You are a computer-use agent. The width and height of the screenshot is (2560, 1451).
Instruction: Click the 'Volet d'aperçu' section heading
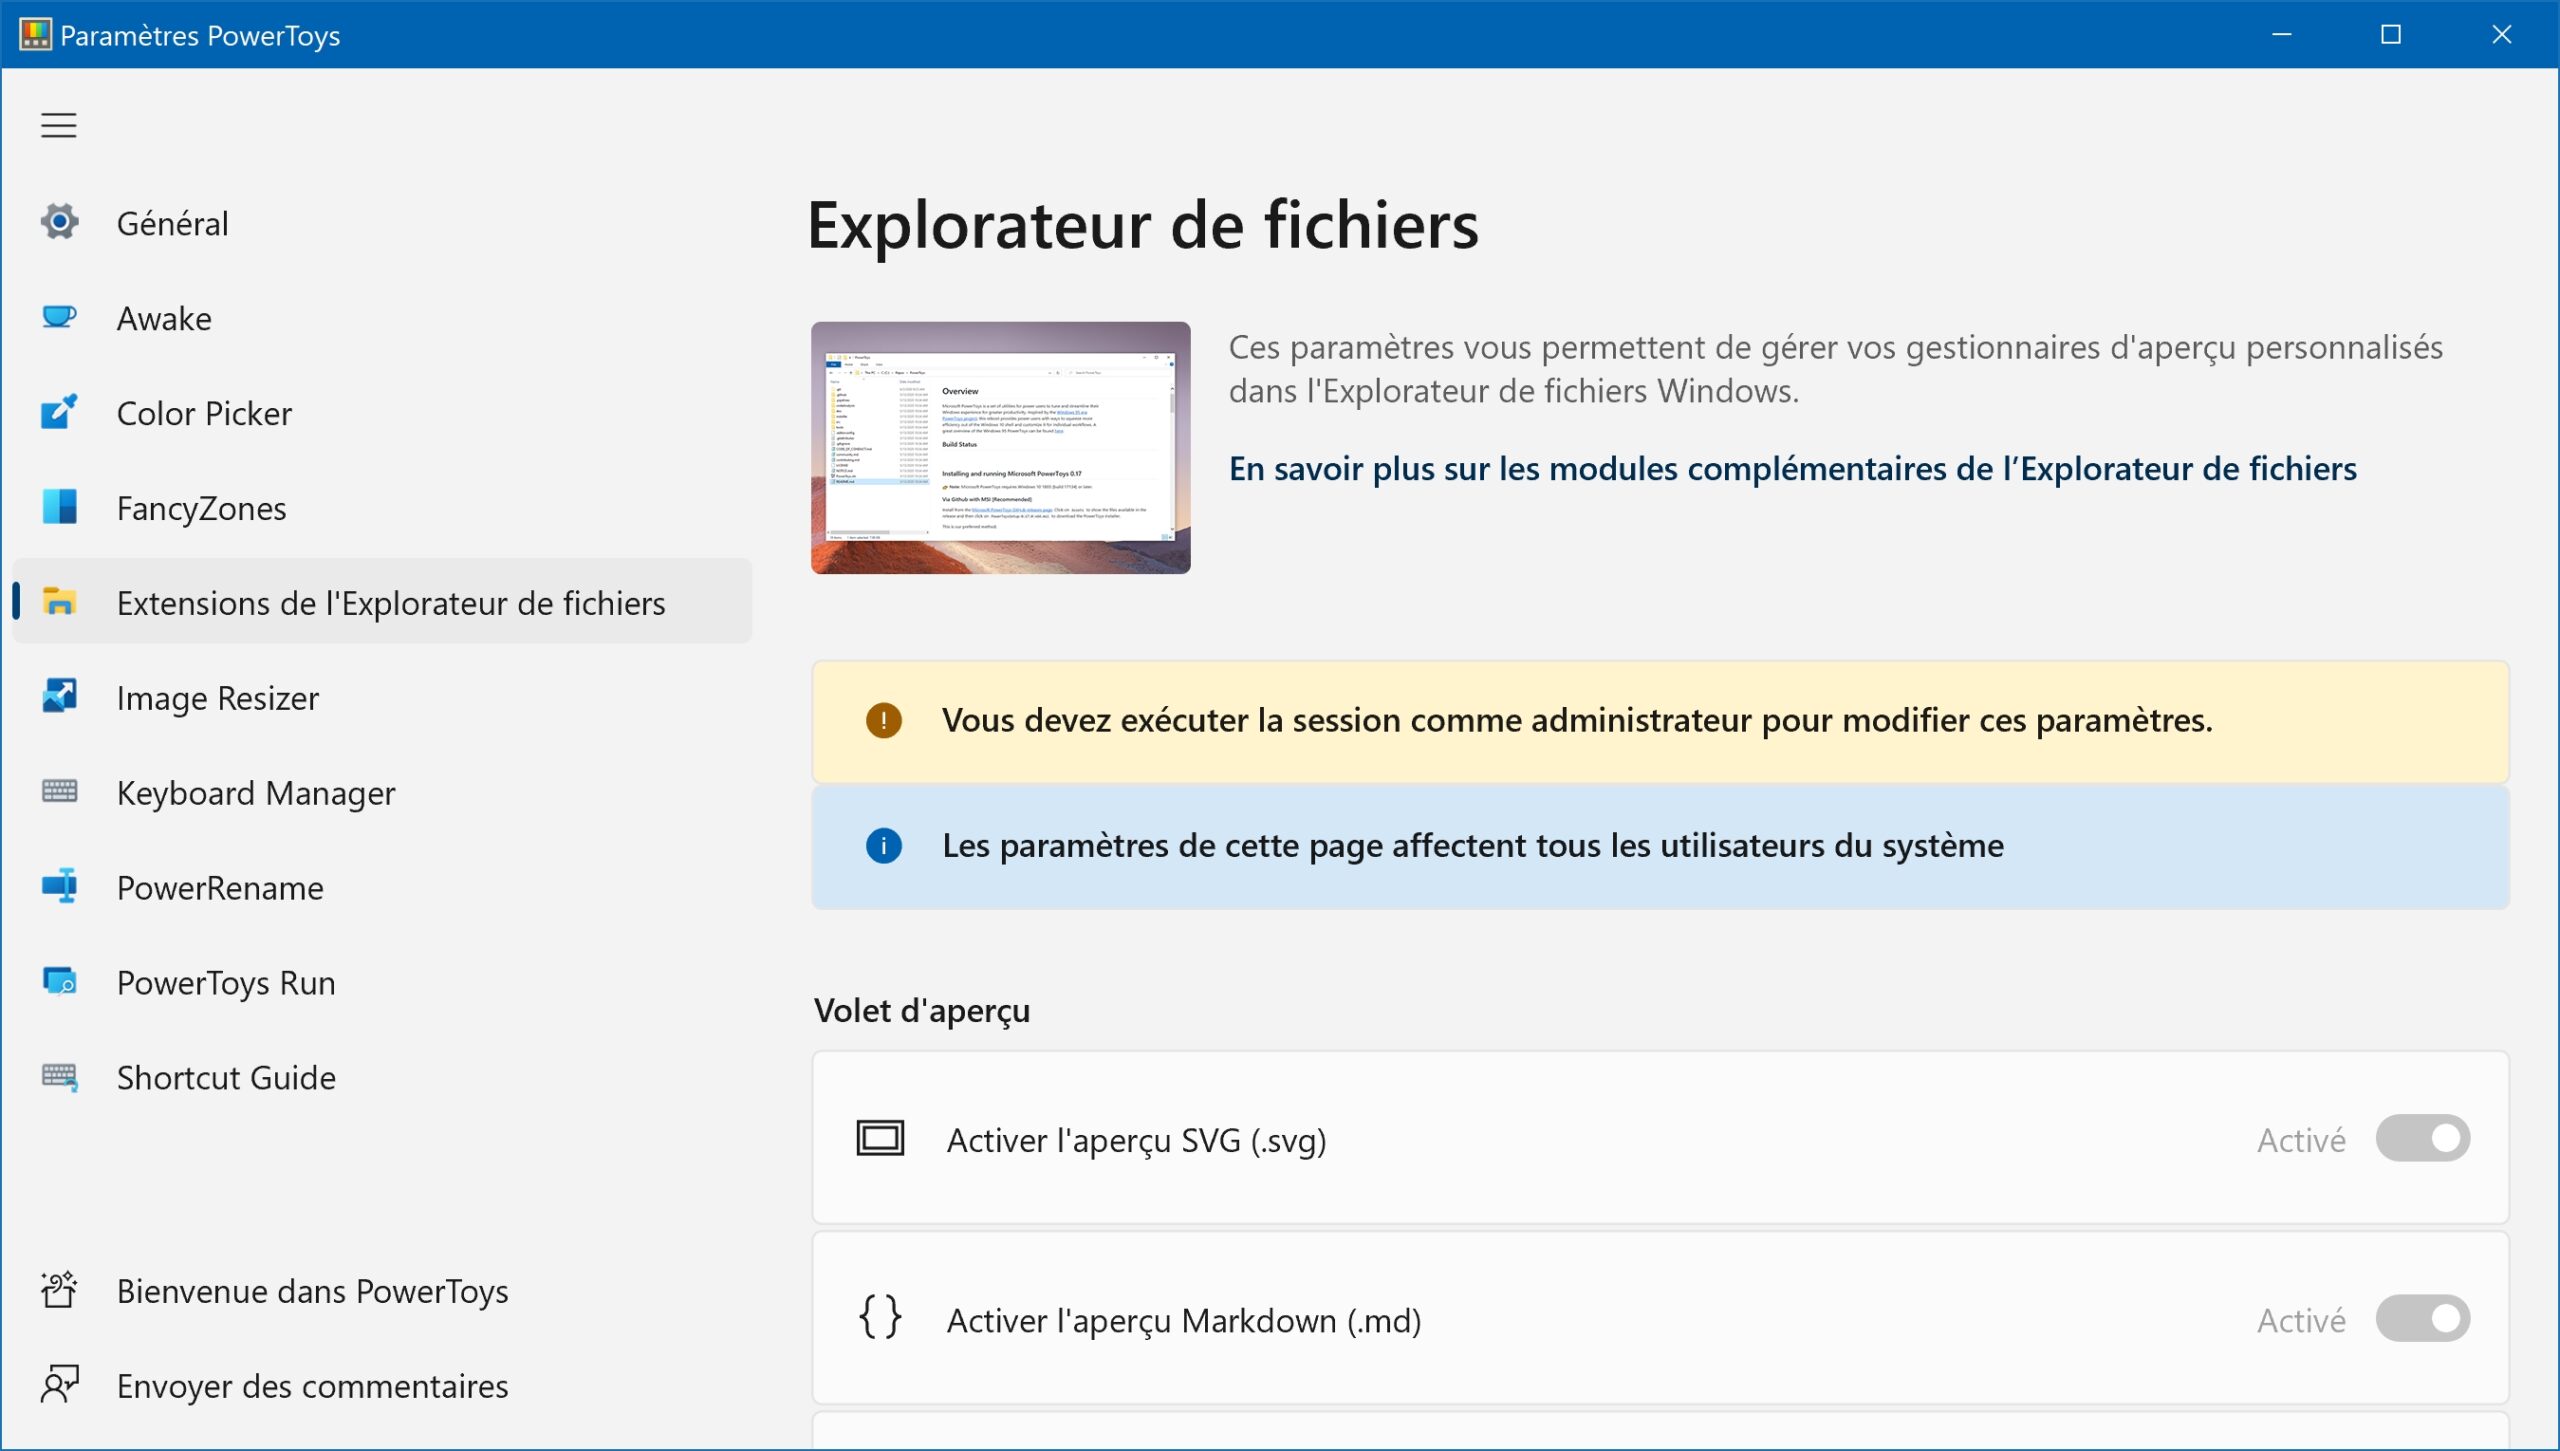921,1011
